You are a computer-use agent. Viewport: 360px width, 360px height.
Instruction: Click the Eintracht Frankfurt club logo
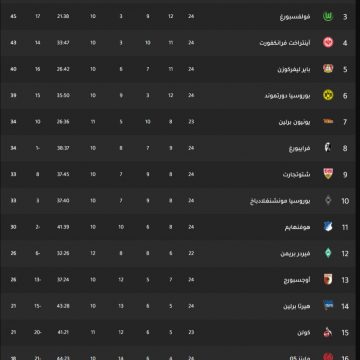point(328,43)
